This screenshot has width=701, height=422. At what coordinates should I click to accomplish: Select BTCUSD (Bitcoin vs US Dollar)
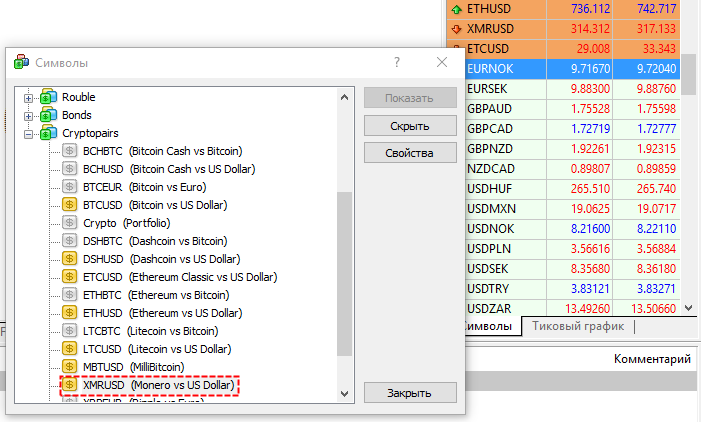(x=155, y=205)
